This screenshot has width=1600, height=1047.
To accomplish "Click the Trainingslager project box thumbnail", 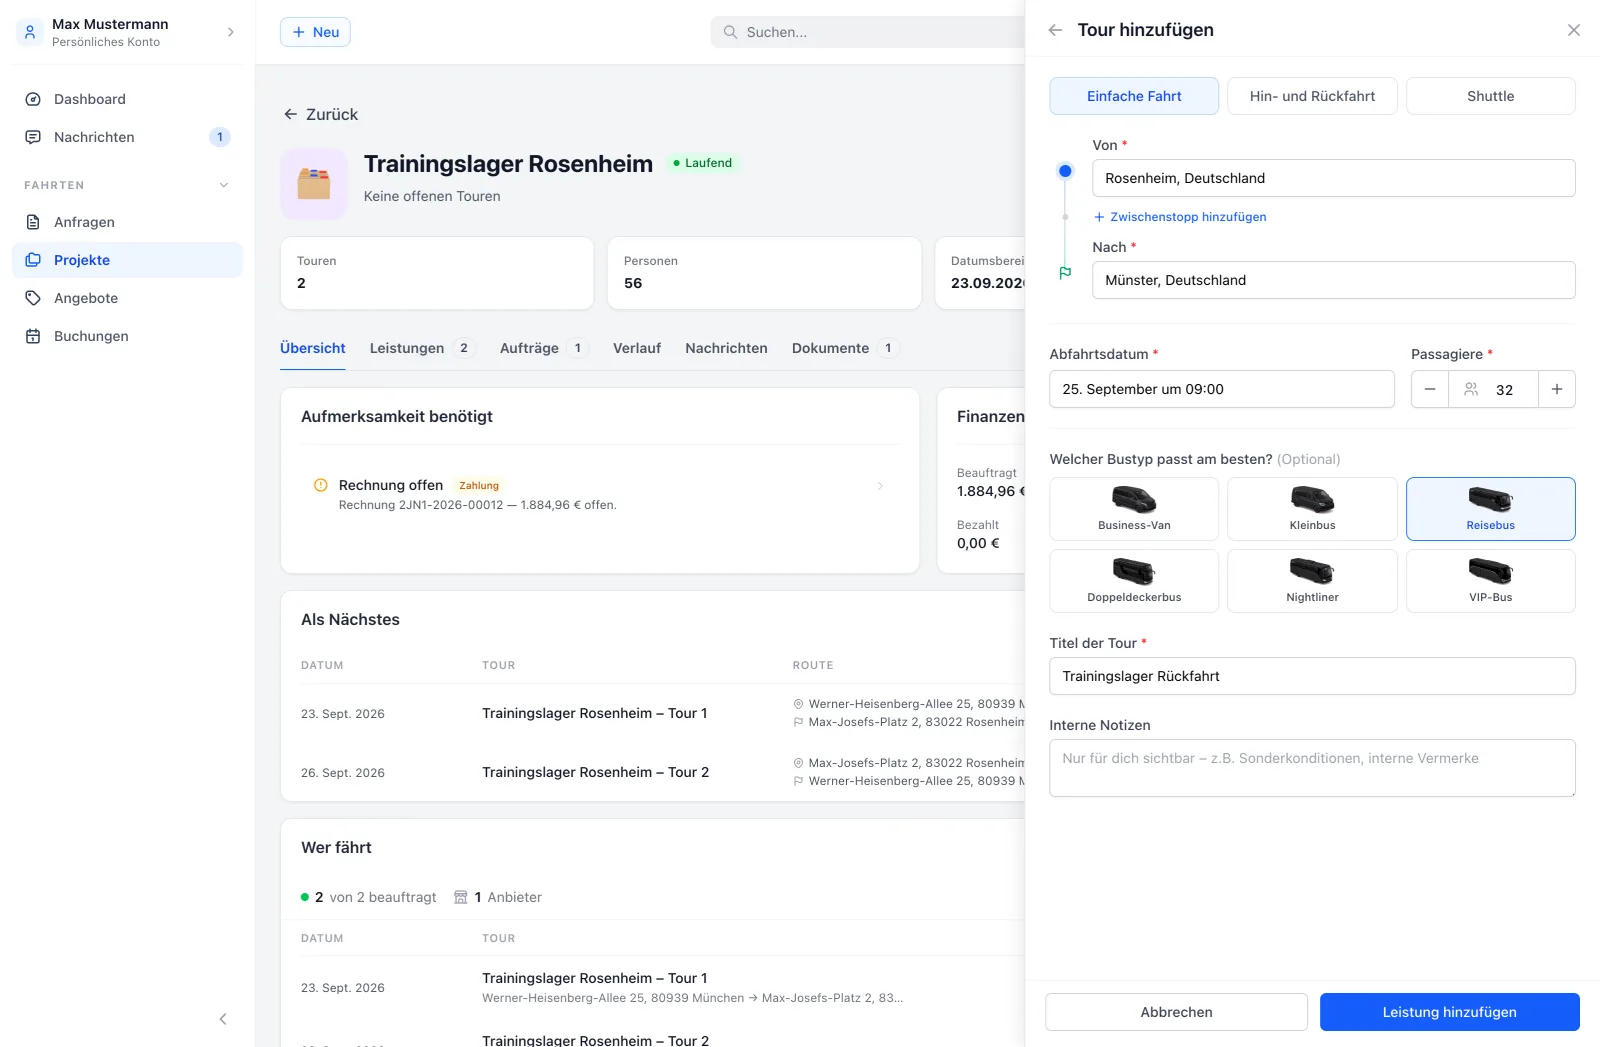I will click(314, 184).
